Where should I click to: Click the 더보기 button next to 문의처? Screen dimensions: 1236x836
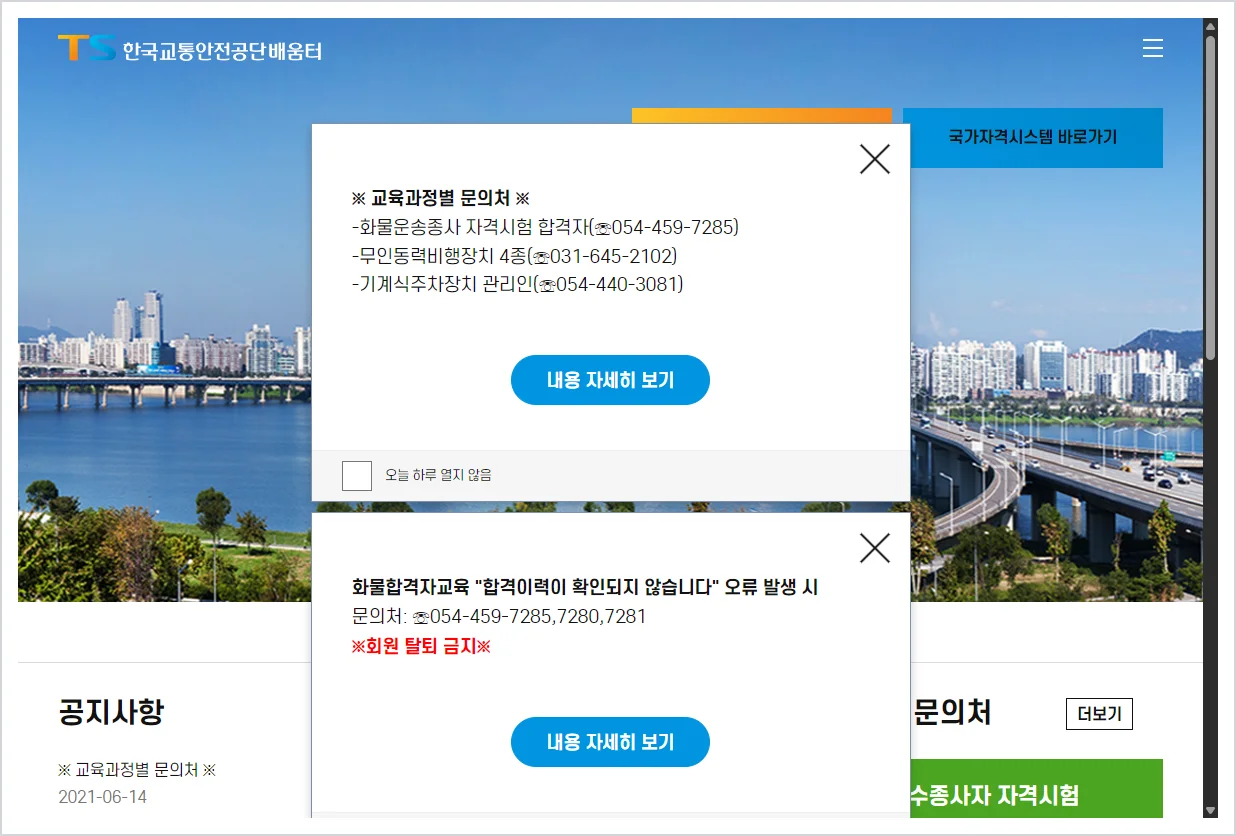(1099, 714)
